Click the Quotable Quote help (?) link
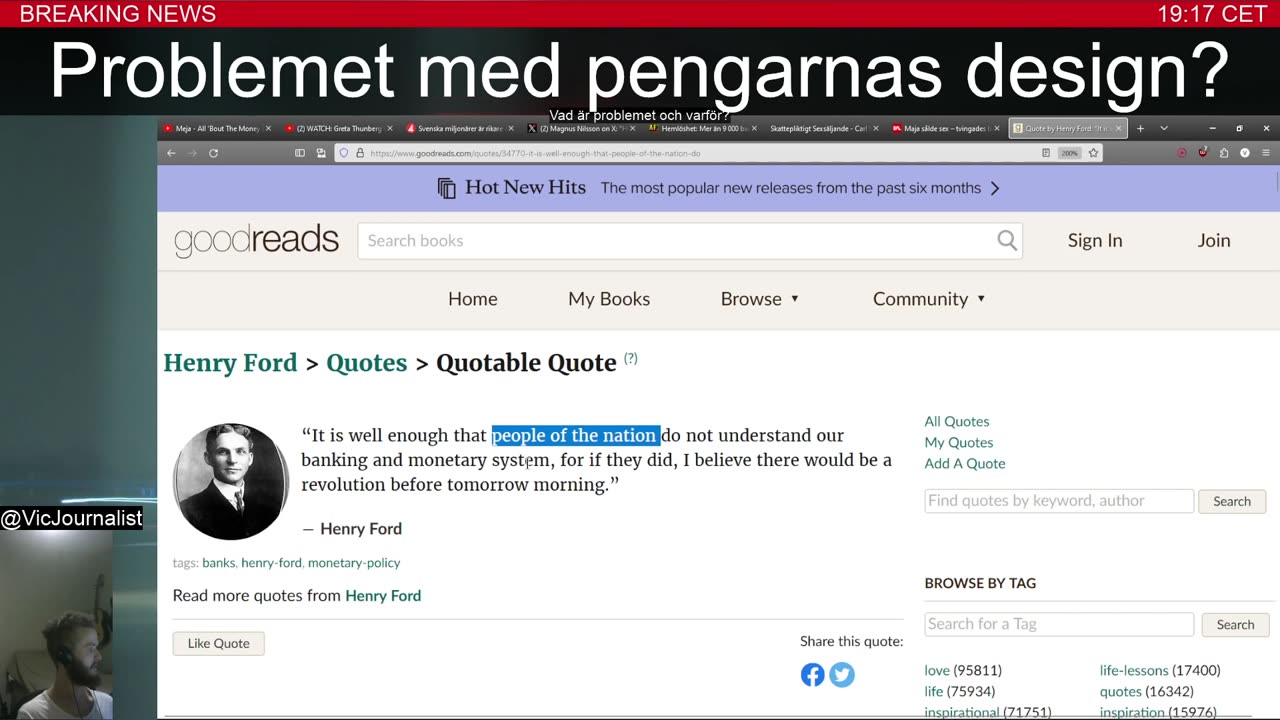Viewport: 1280px width, 720px height. 630,358
